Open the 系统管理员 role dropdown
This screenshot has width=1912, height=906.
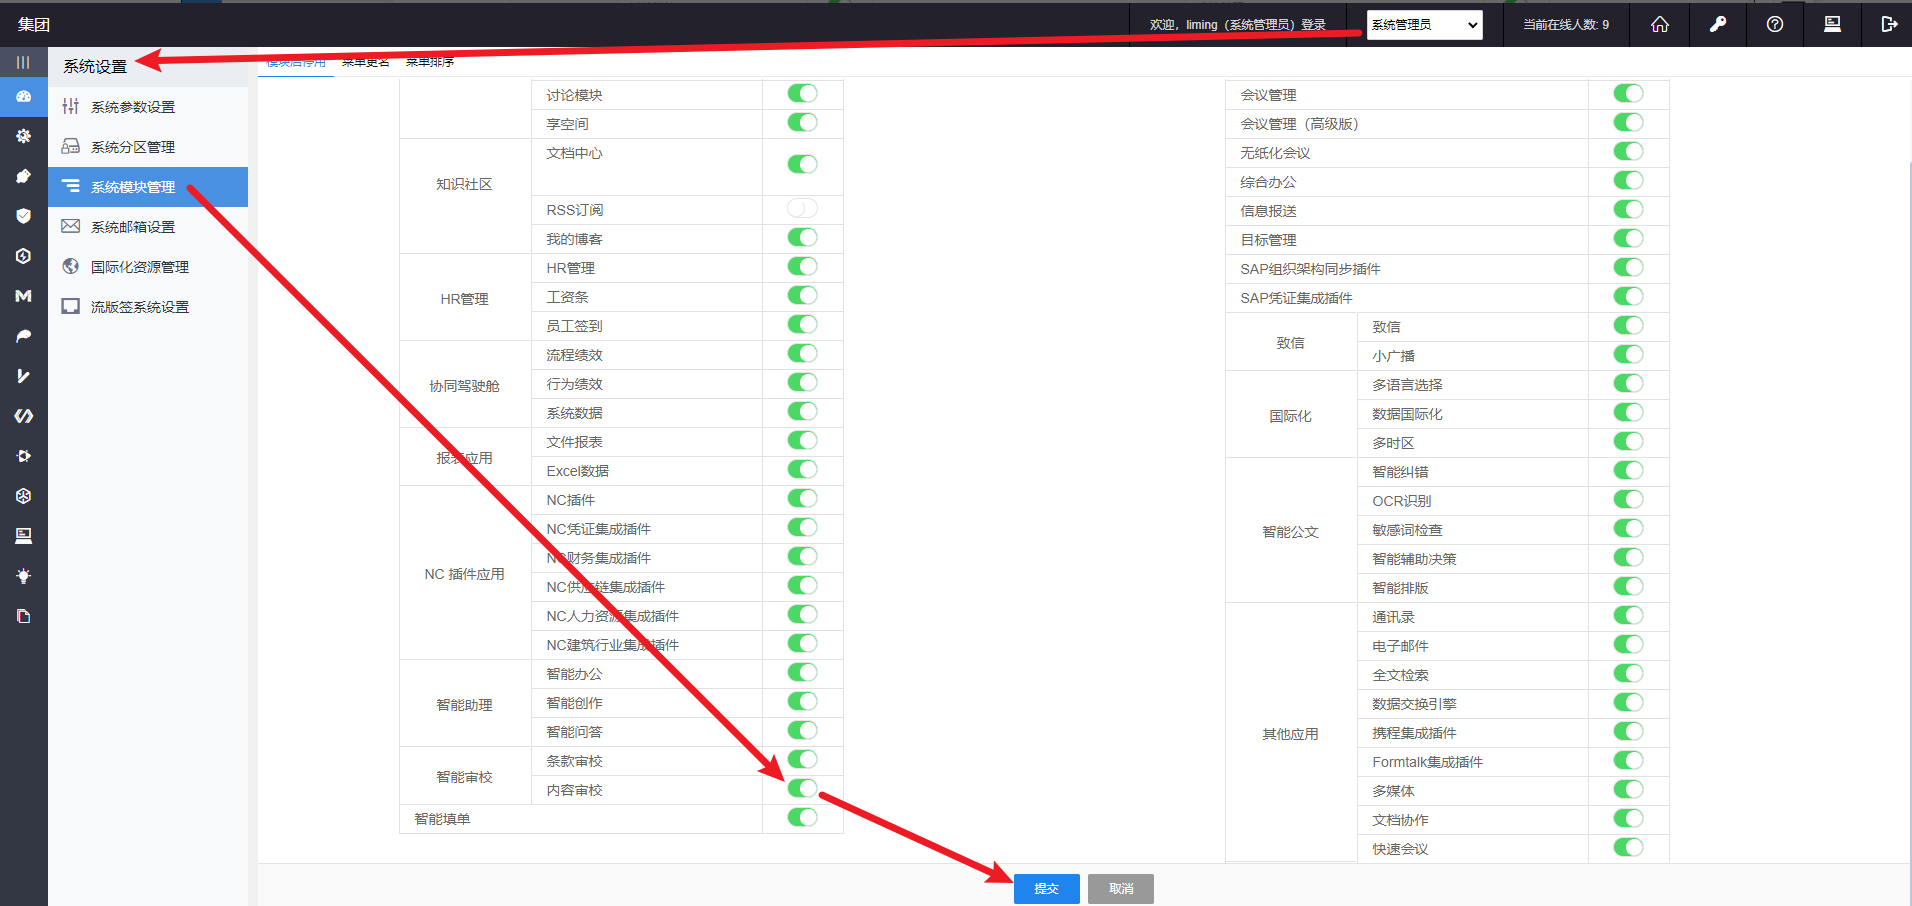1425,25
